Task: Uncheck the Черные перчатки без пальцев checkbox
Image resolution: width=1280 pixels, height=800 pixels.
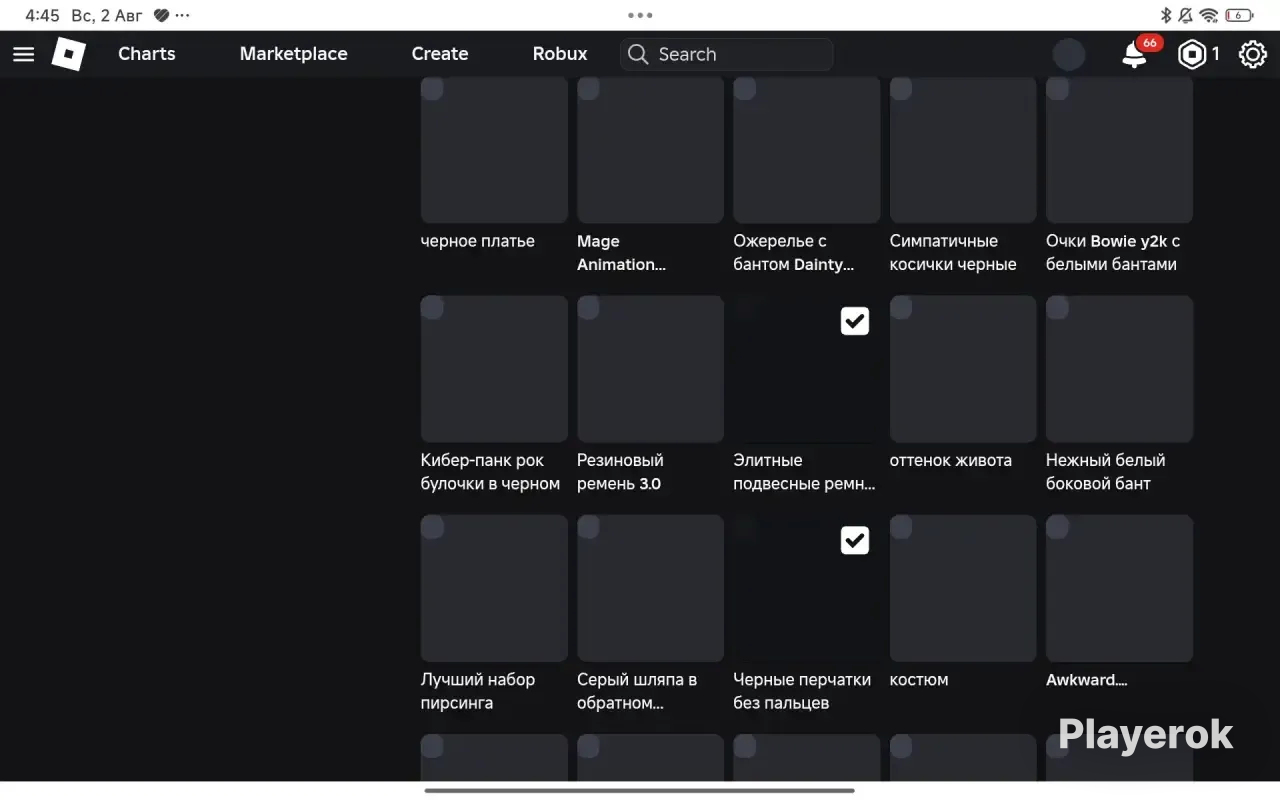Action: pos(855,540)
